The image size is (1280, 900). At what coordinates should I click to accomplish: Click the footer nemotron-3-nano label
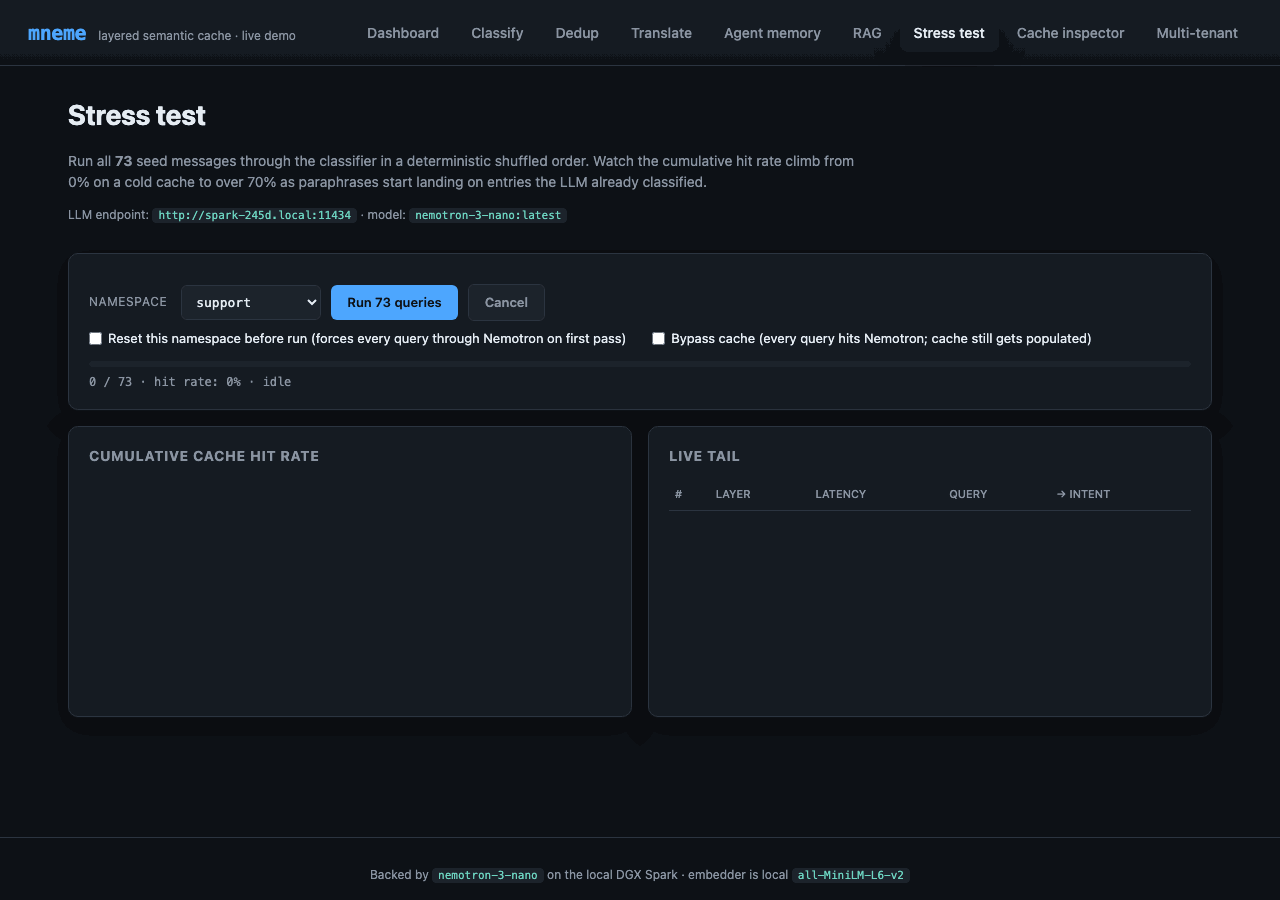pyautogui.click(x=488, y=875)
